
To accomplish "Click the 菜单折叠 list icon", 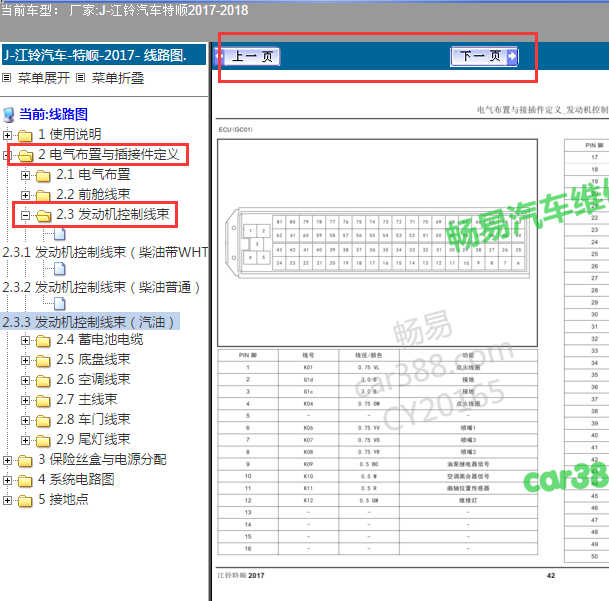I will (x=80, y=78).
